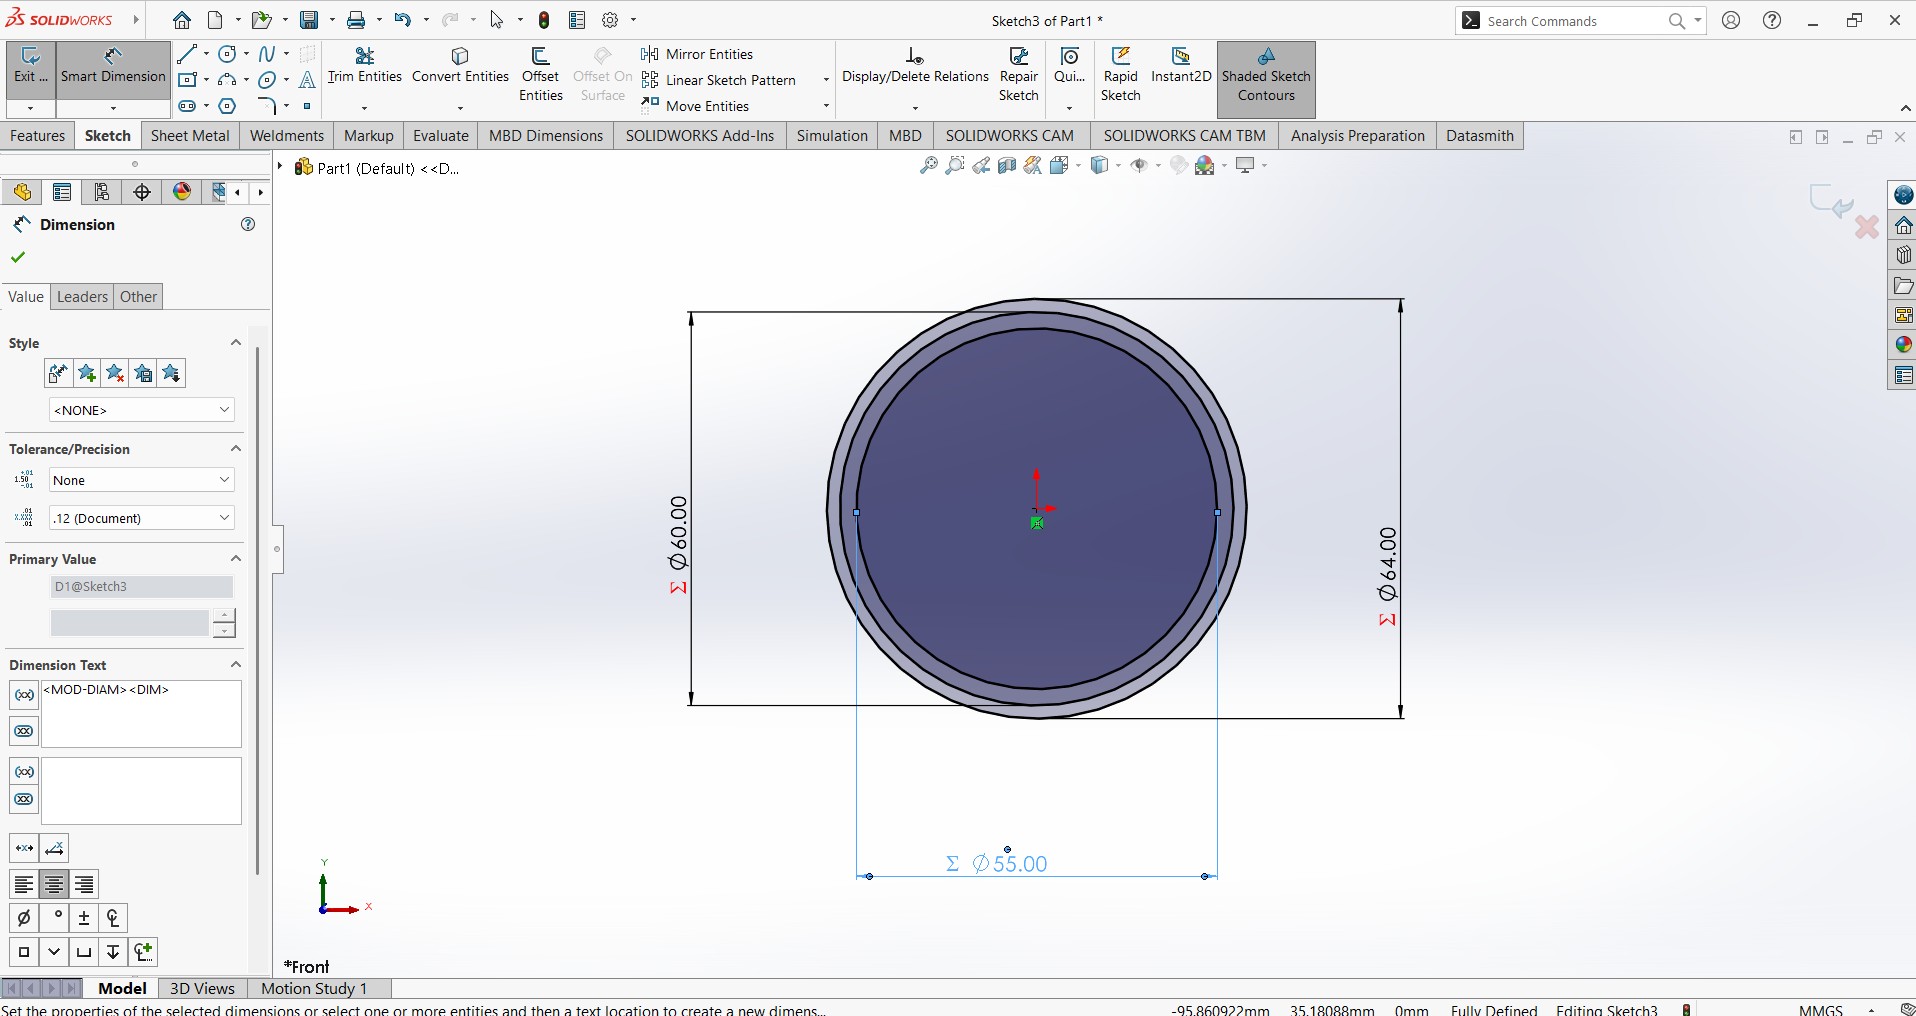Click the dimension text box containing <MOD-DIAM><DIM>
The image size is (1916, 1016).
(141, 714)
